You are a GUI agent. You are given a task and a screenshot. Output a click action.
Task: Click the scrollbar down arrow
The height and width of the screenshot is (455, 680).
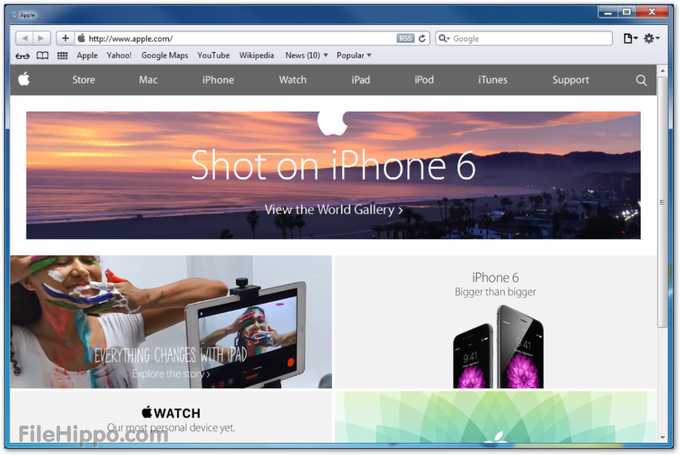(x=662, y=437)
